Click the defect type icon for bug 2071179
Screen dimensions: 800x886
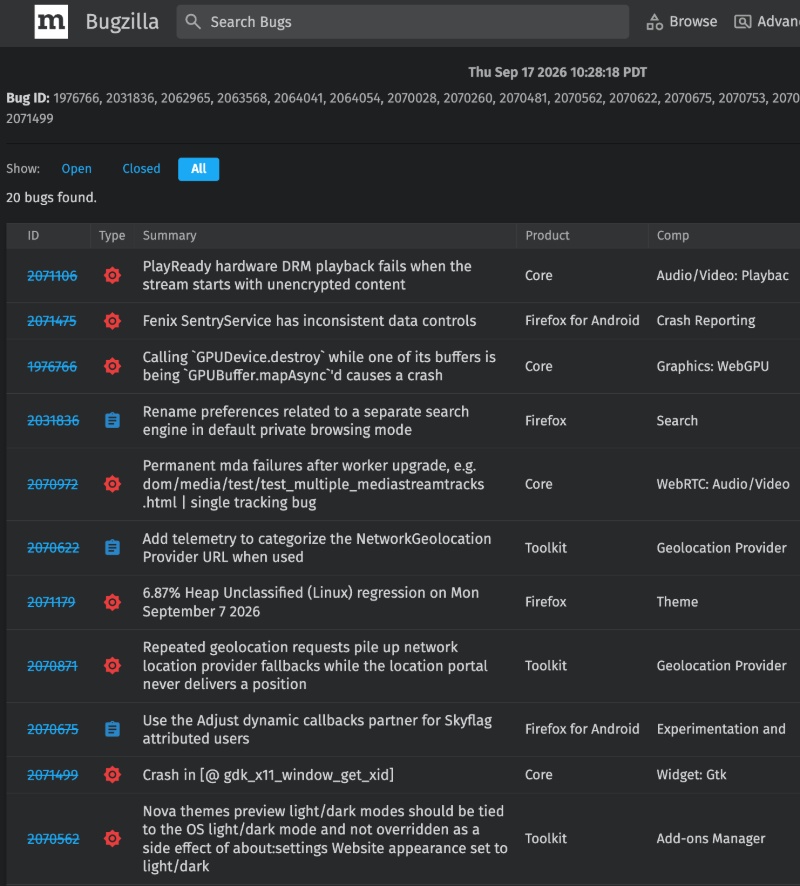click(112, 602)
